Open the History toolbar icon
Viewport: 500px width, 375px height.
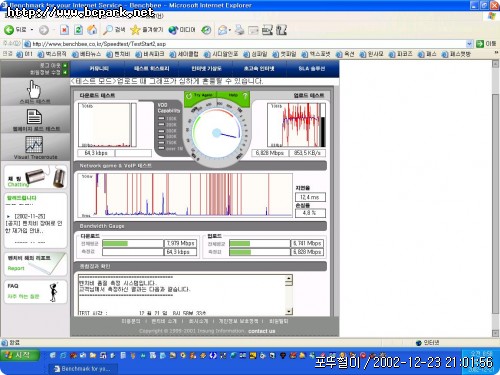[x=206, y=30]
